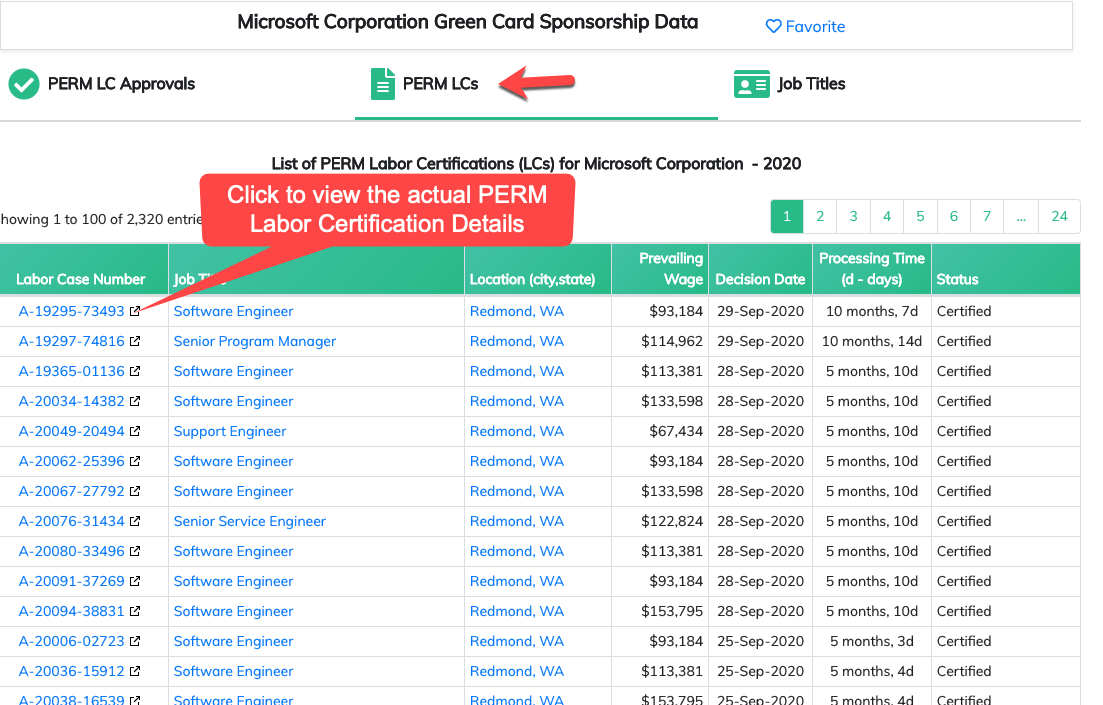Click the List of PERM Labor Certifications heading
This screenshot has height=705, width=1103.
coord(536,164)
